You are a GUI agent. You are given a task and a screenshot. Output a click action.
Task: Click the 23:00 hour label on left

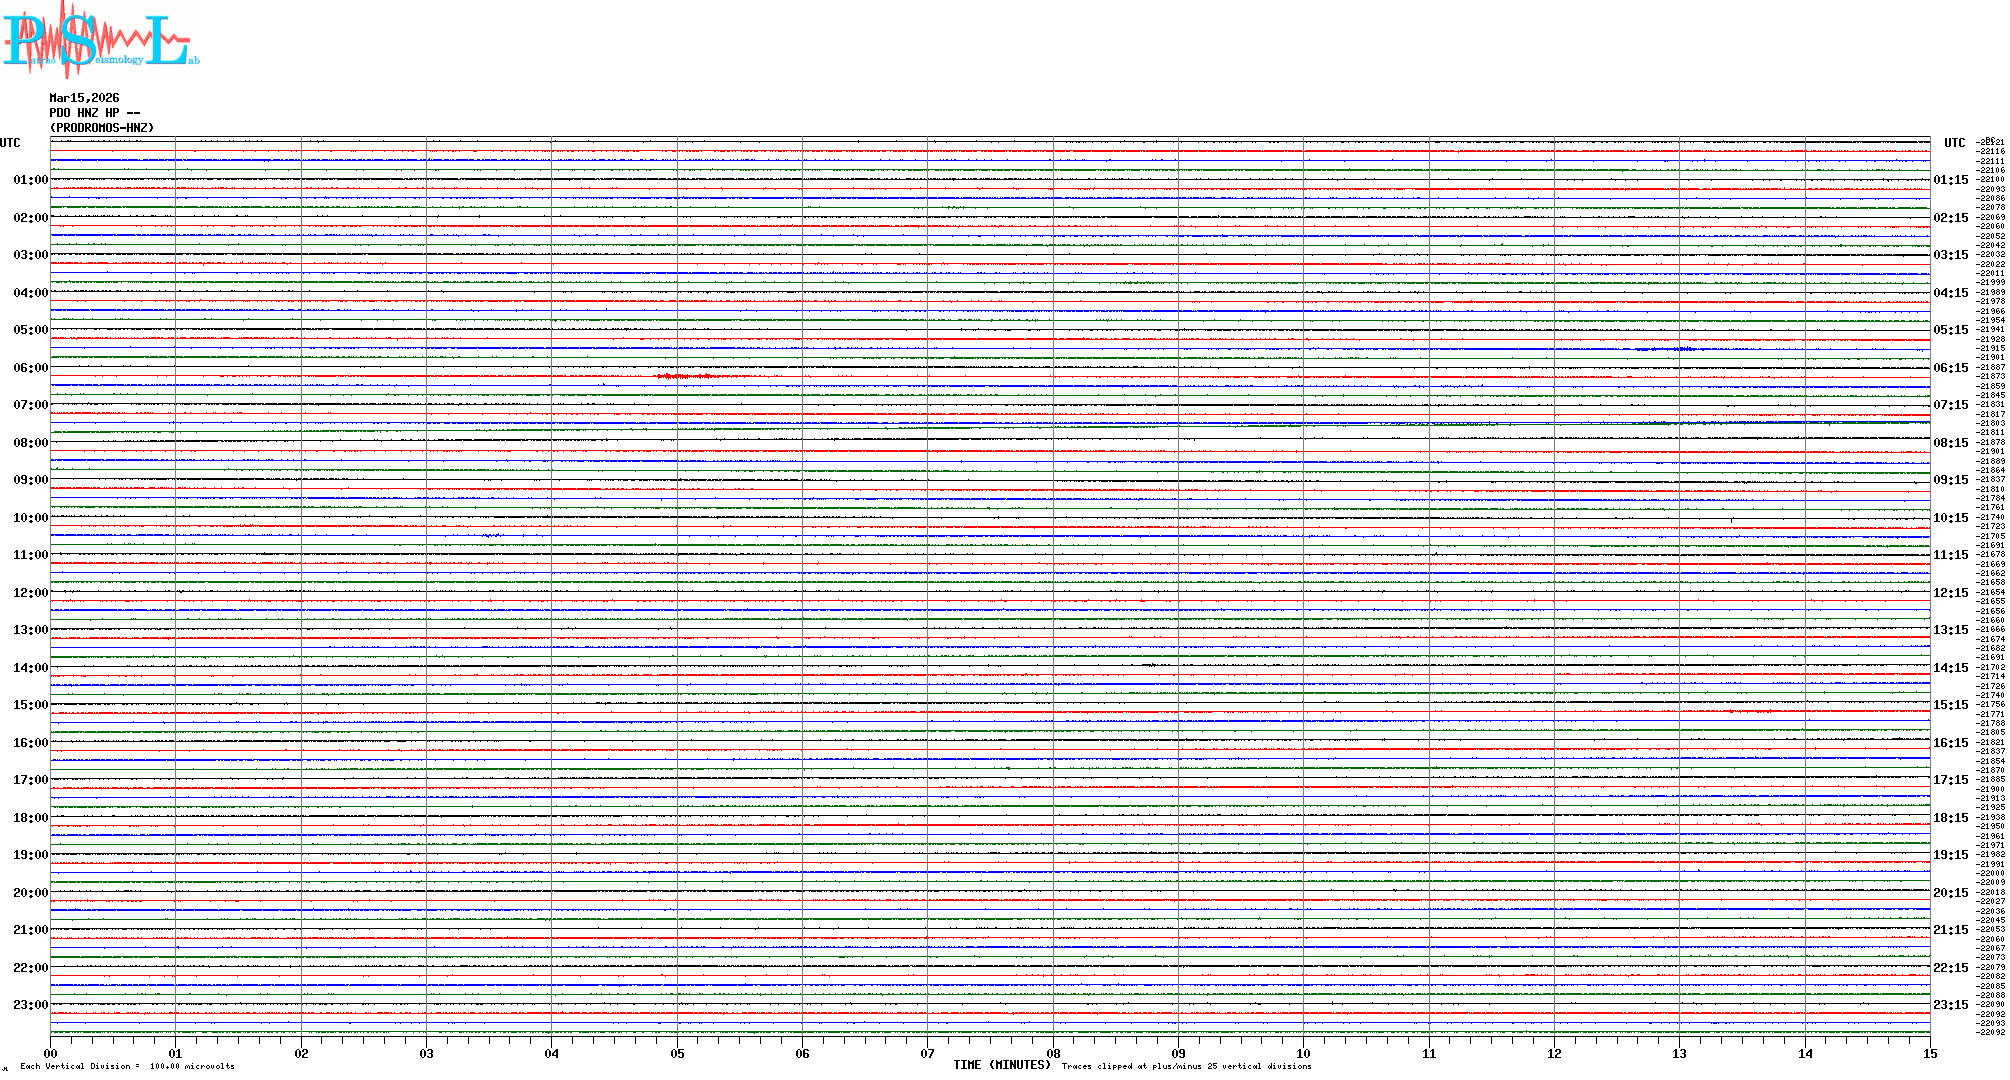tap(30, 1005)
